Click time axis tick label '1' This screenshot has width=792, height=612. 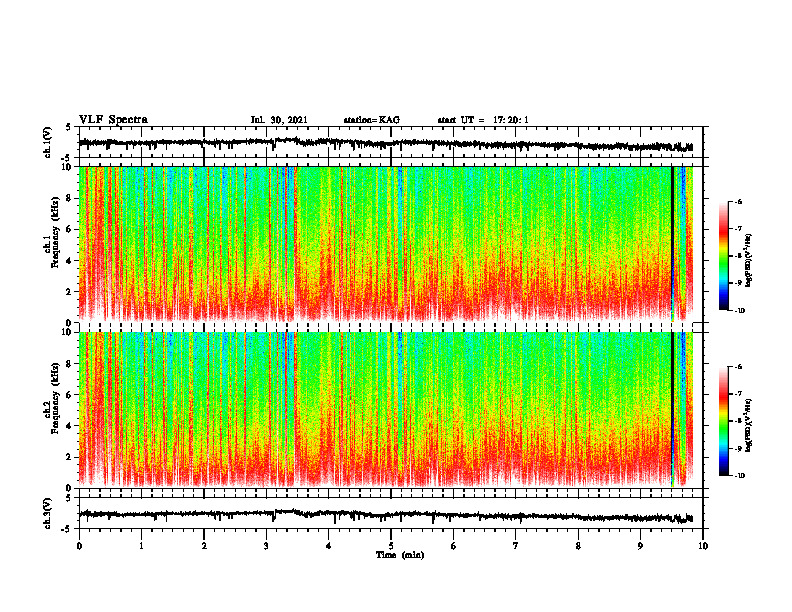coord(141,546)
